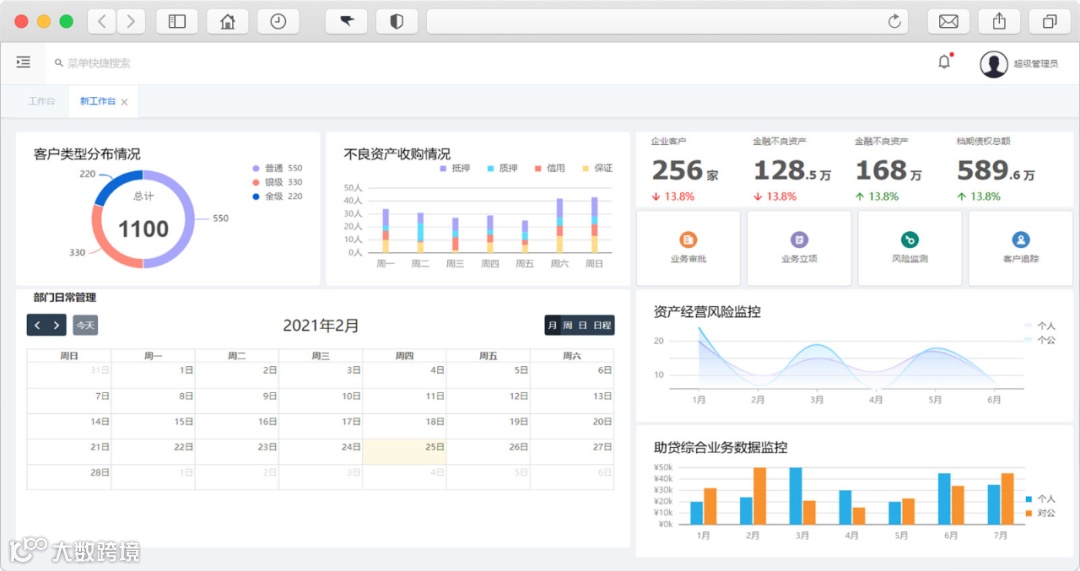Viewport: 1080px width, 571px height.
Task: Switch calendar to 日程 view
Action: (602, 325)
